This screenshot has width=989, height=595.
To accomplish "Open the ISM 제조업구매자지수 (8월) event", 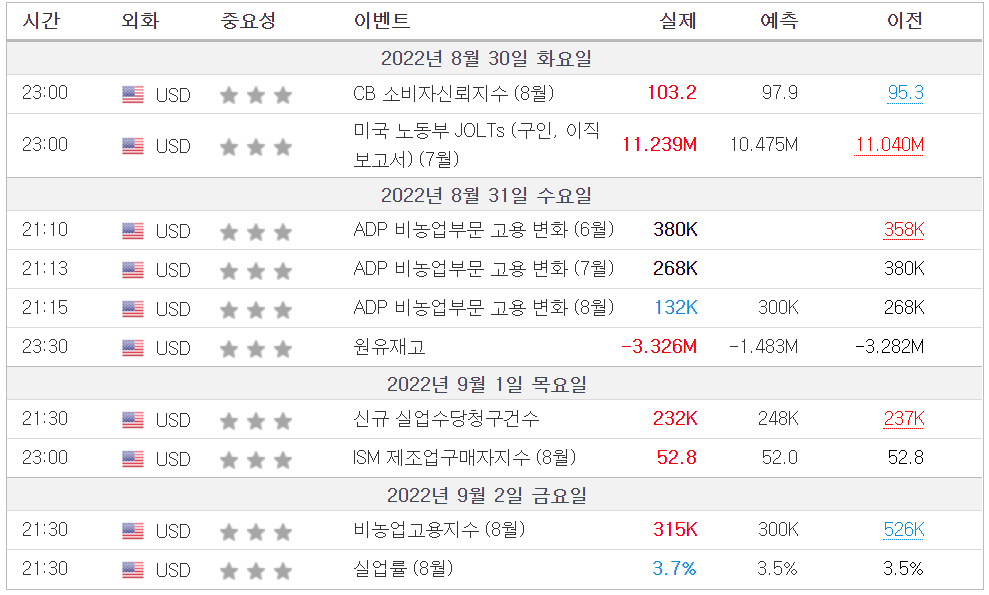I will pos(464,457).
